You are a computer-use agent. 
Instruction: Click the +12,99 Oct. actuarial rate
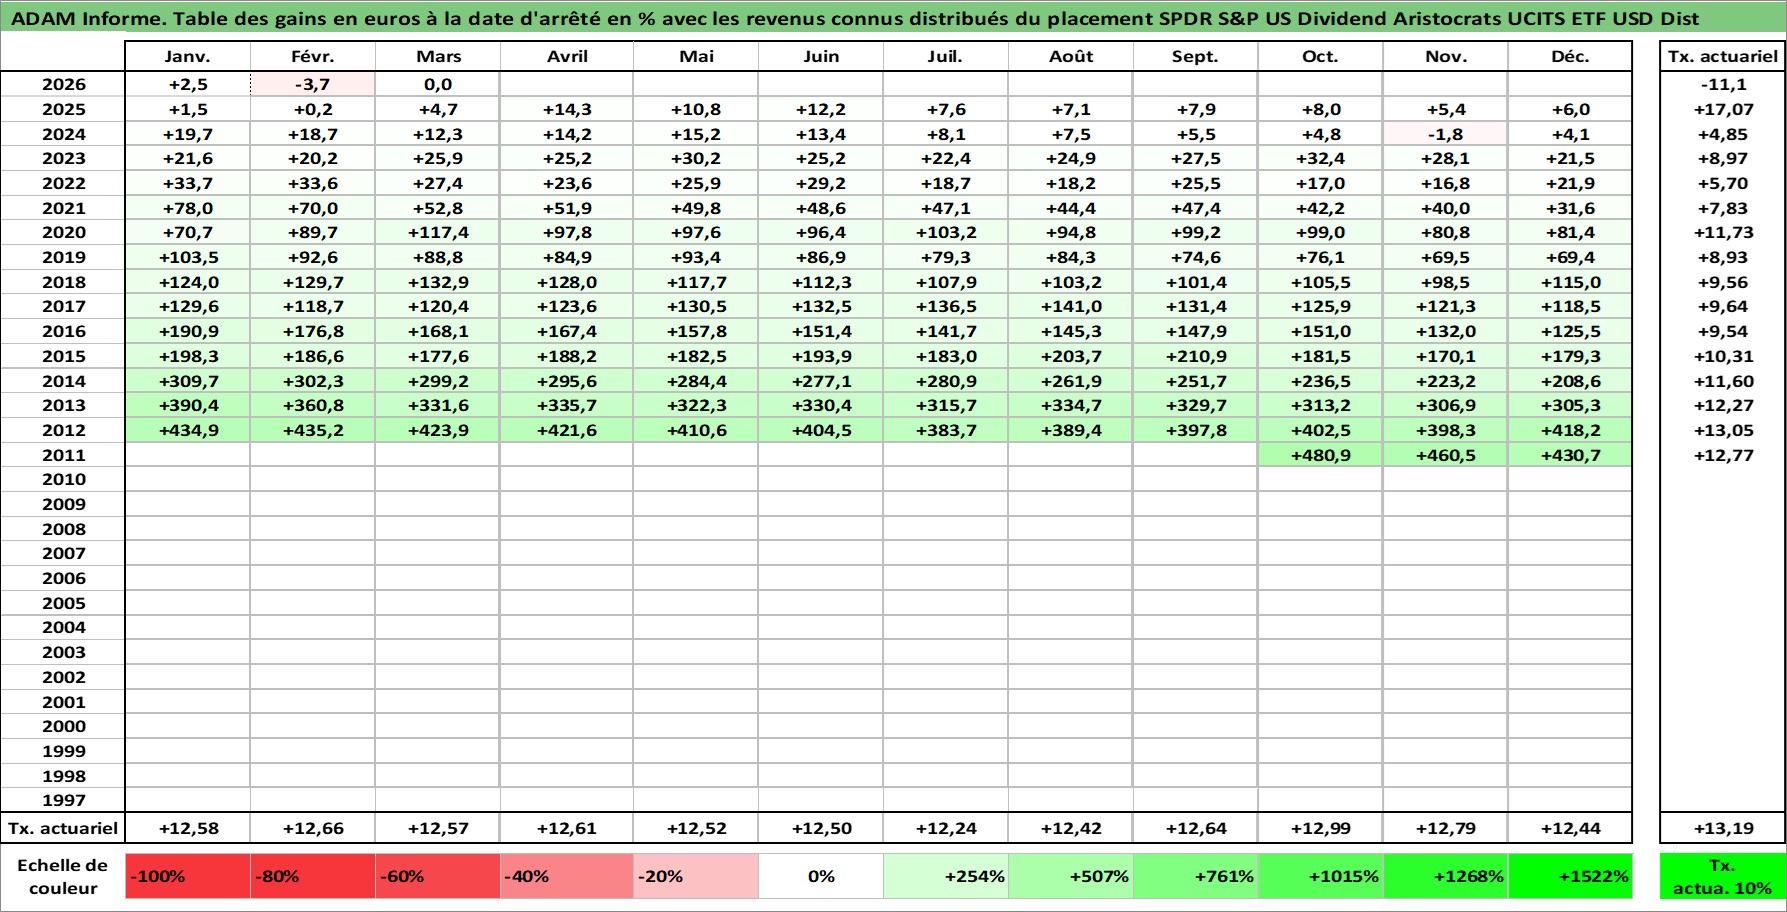1321,828
